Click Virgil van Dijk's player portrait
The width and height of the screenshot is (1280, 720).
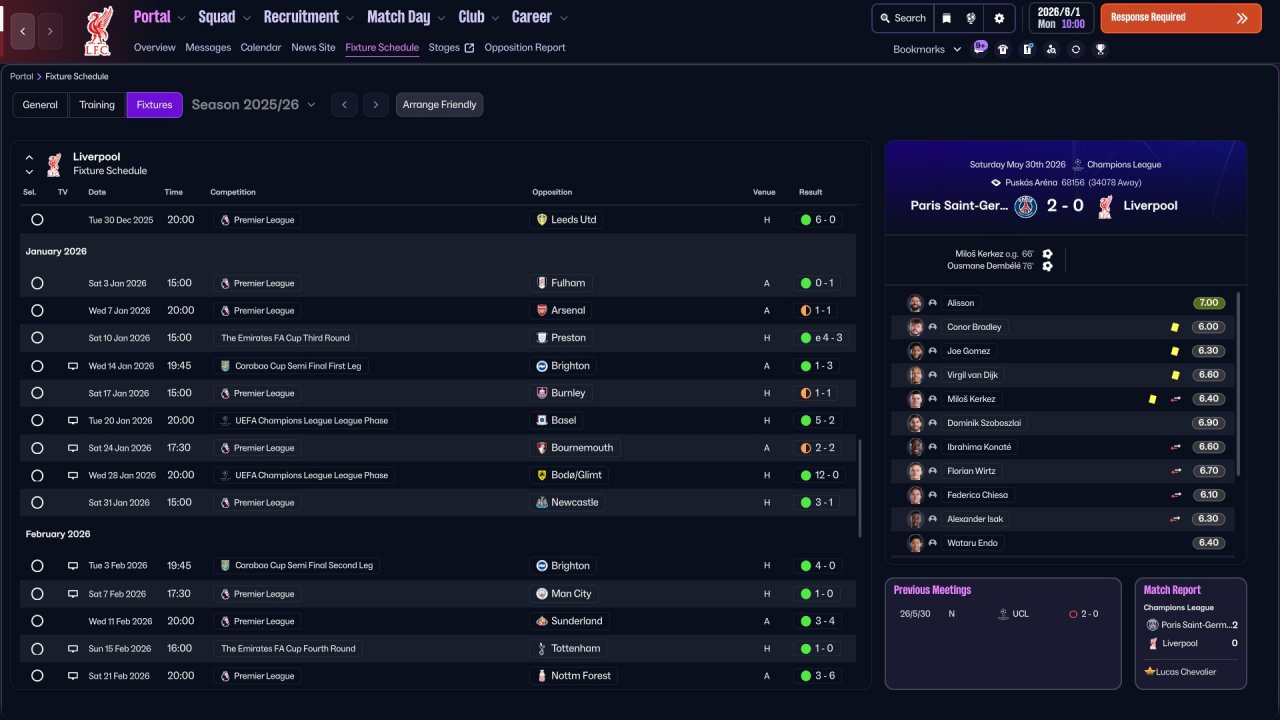click(x=915, y=375)
